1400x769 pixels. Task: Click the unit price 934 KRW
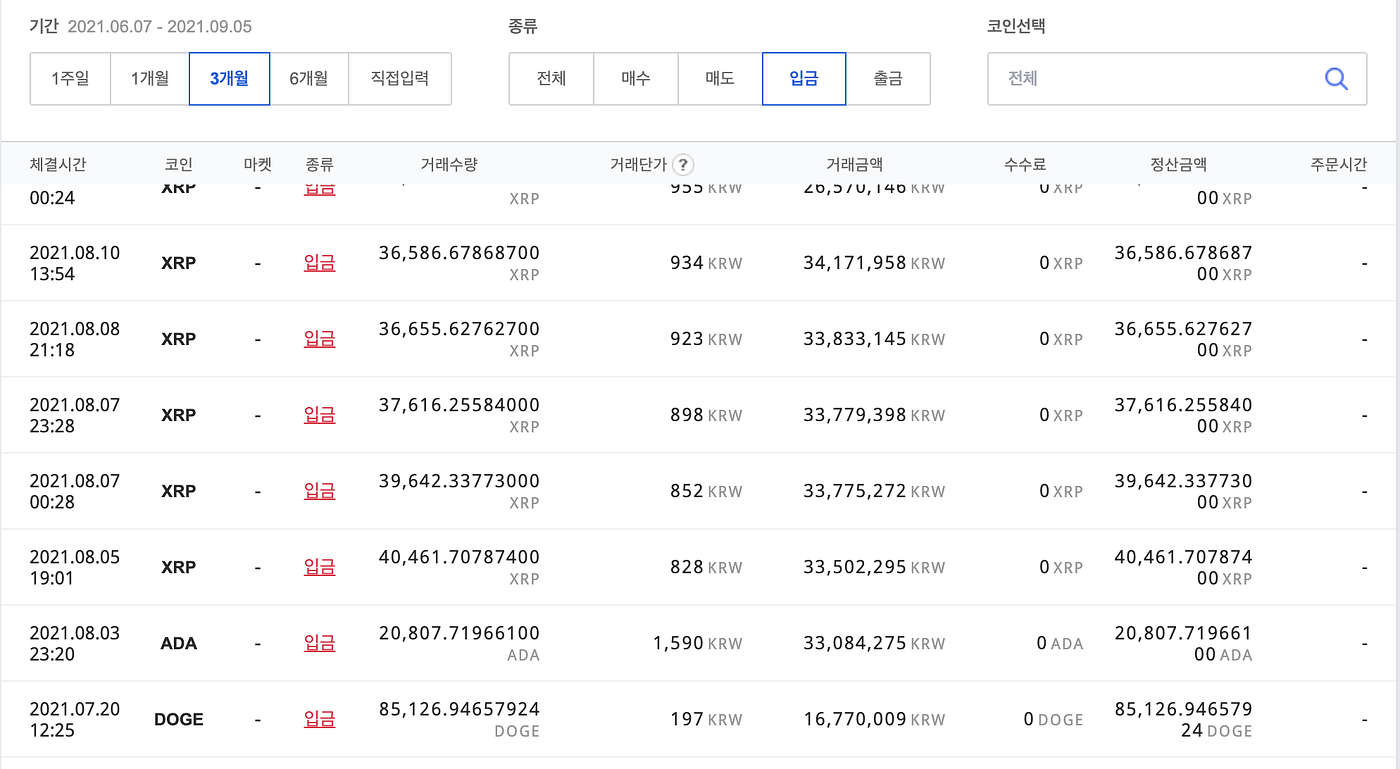pyautogui.click(x=707, y=263)
